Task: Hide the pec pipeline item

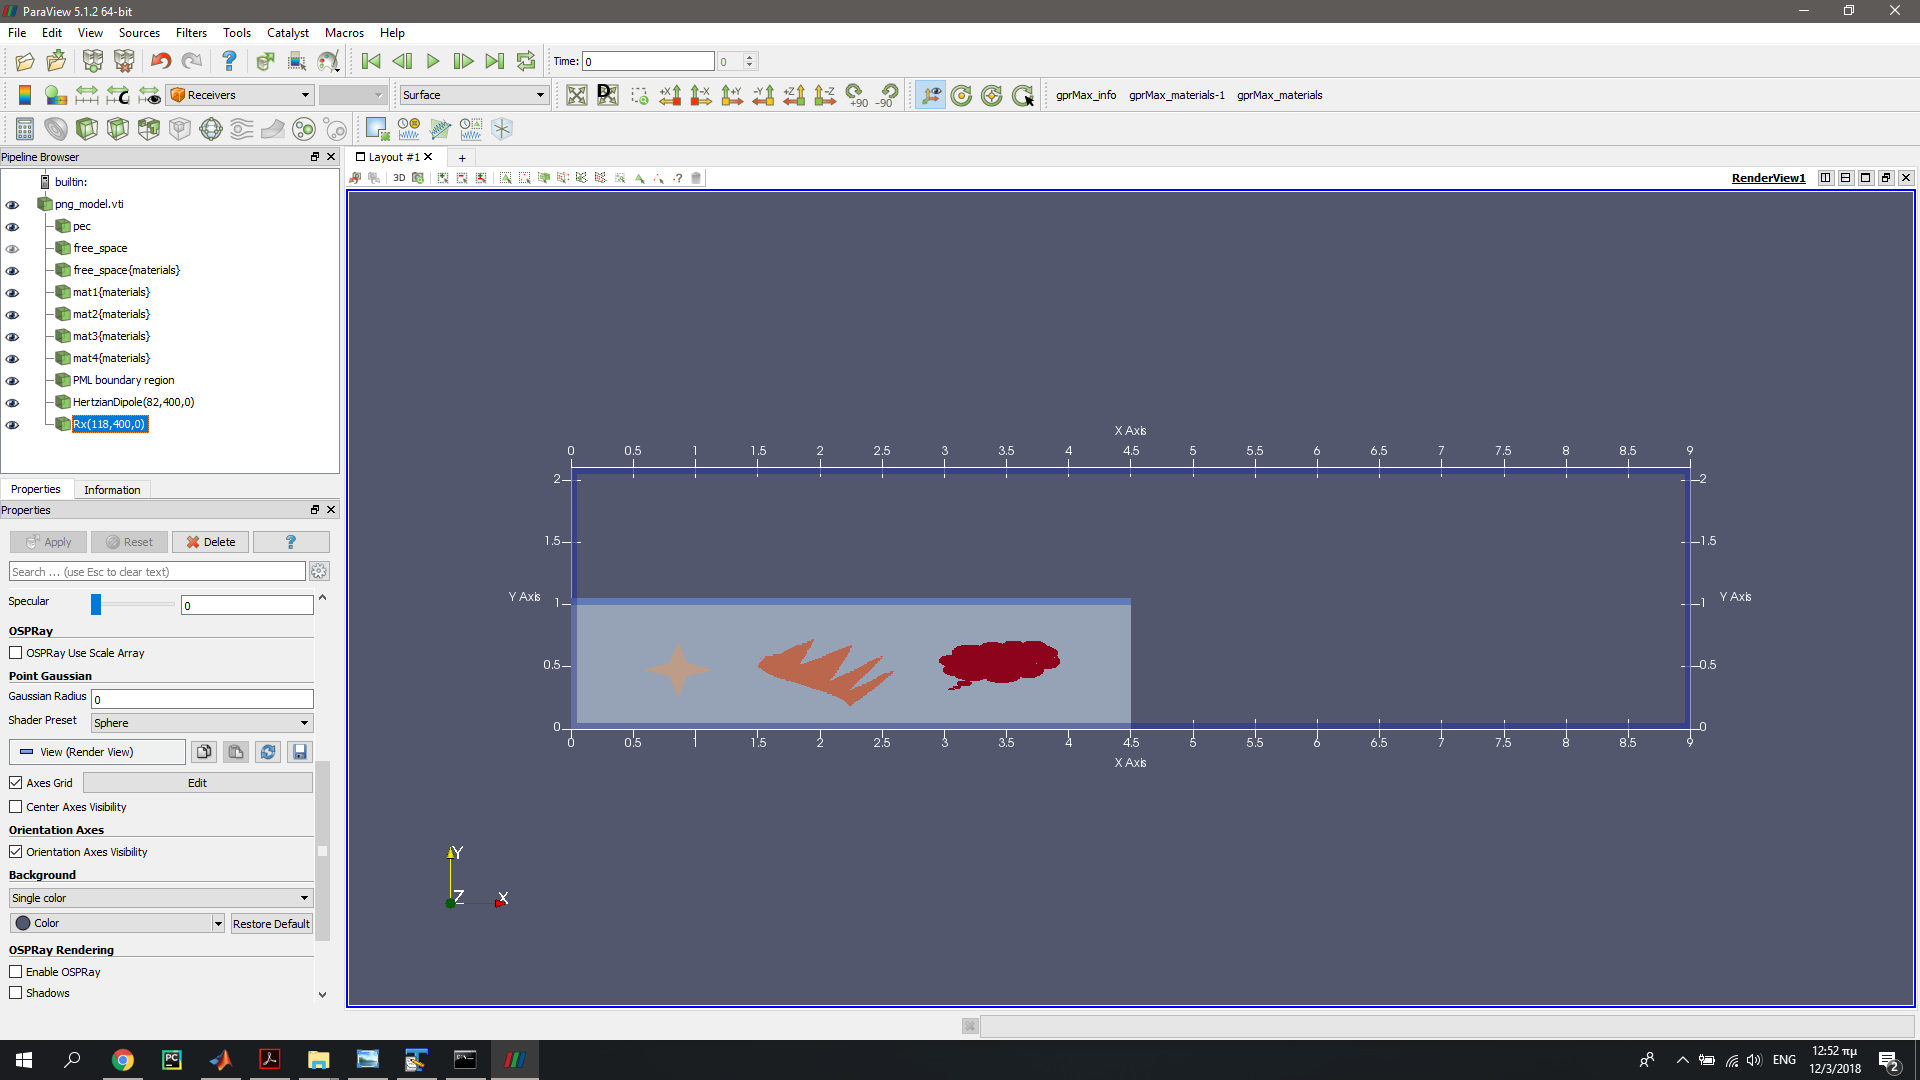Action: [12, 227]
